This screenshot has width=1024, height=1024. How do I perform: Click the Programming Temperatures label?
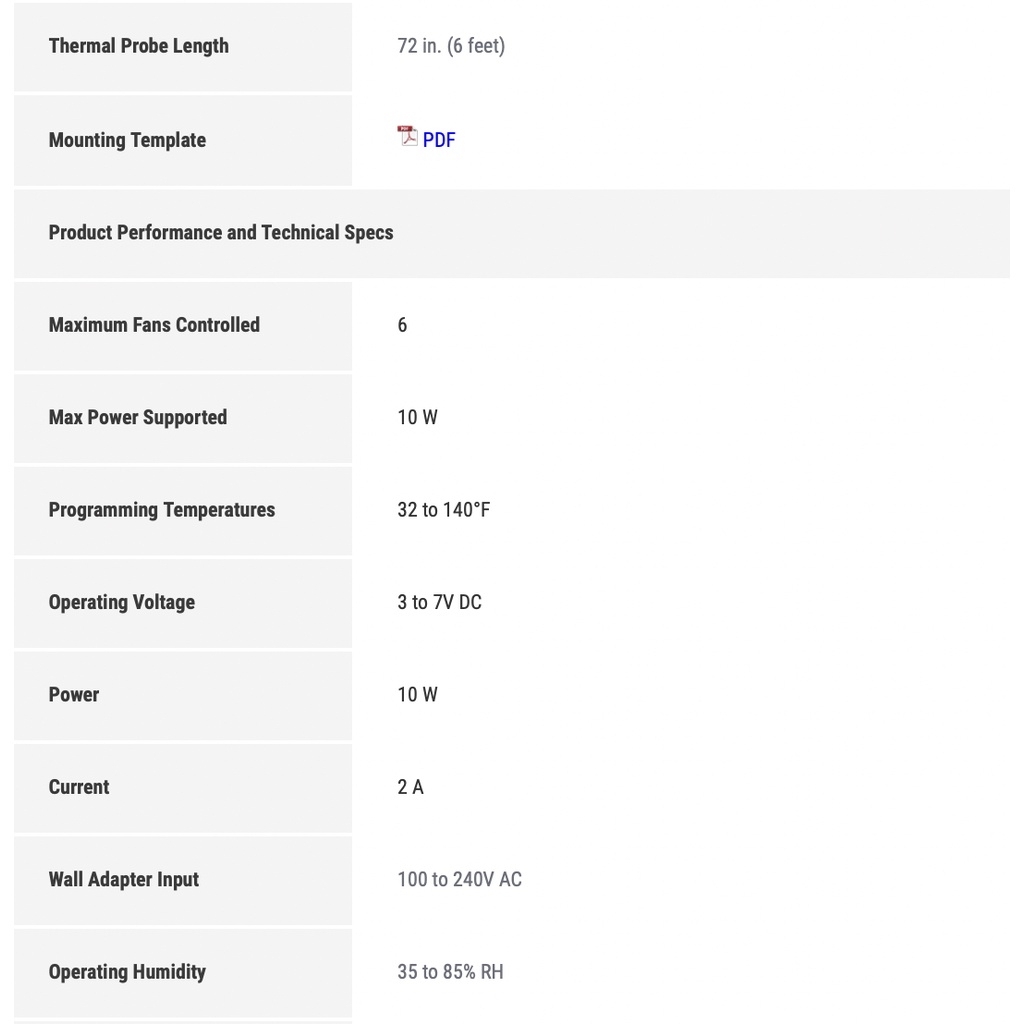tap(161, 510)
